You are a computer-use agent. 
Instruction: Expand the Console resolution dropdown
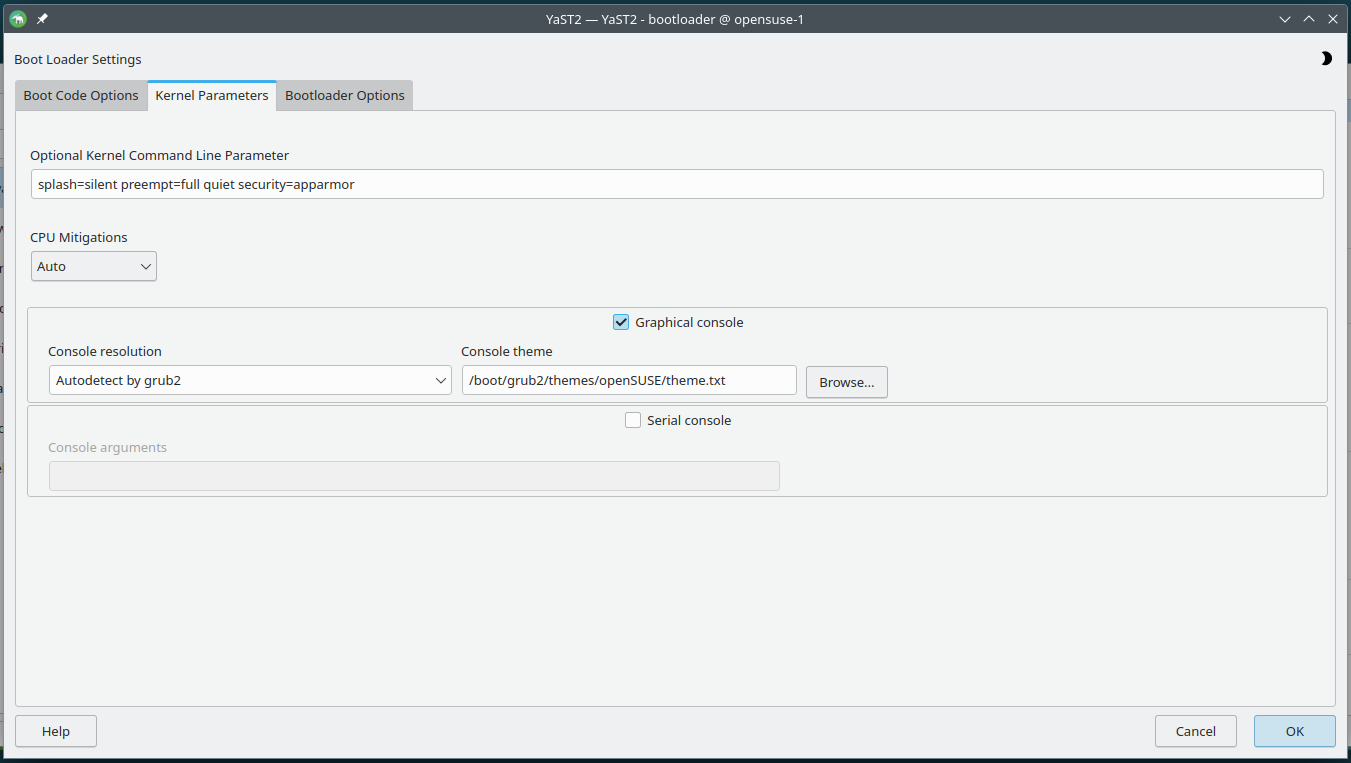pos(250,381)
